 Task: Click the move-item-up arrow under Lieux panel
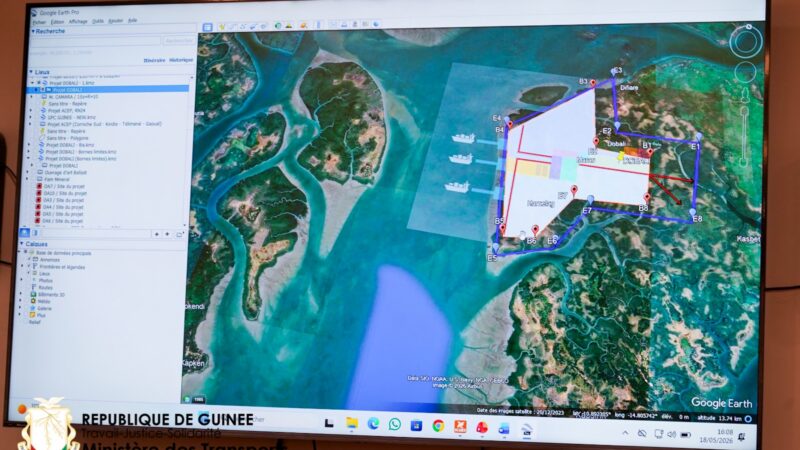[157, 234]
